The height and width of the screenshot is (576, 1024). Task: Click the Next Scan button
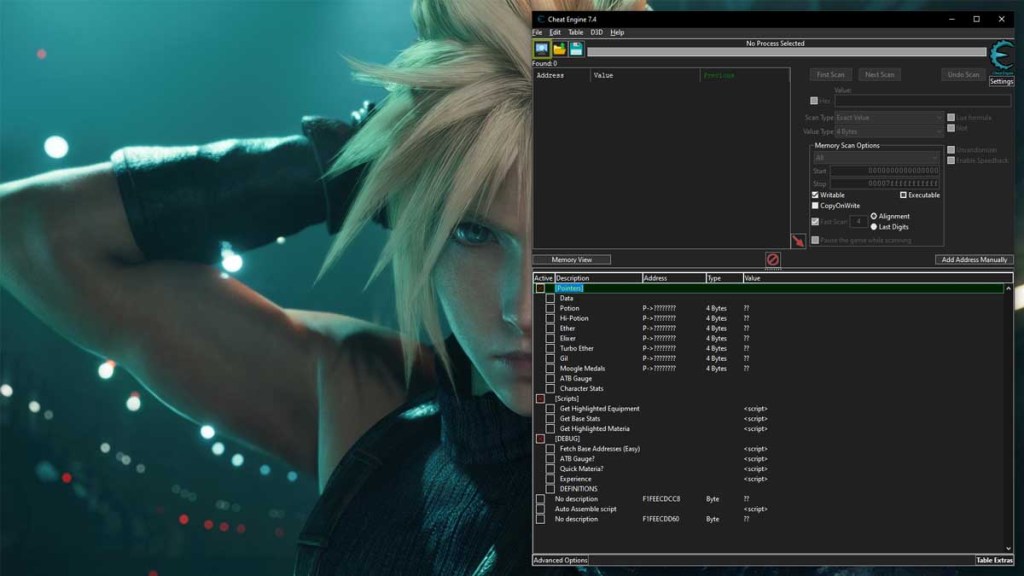pyautogui.click(x=880, y=74)
